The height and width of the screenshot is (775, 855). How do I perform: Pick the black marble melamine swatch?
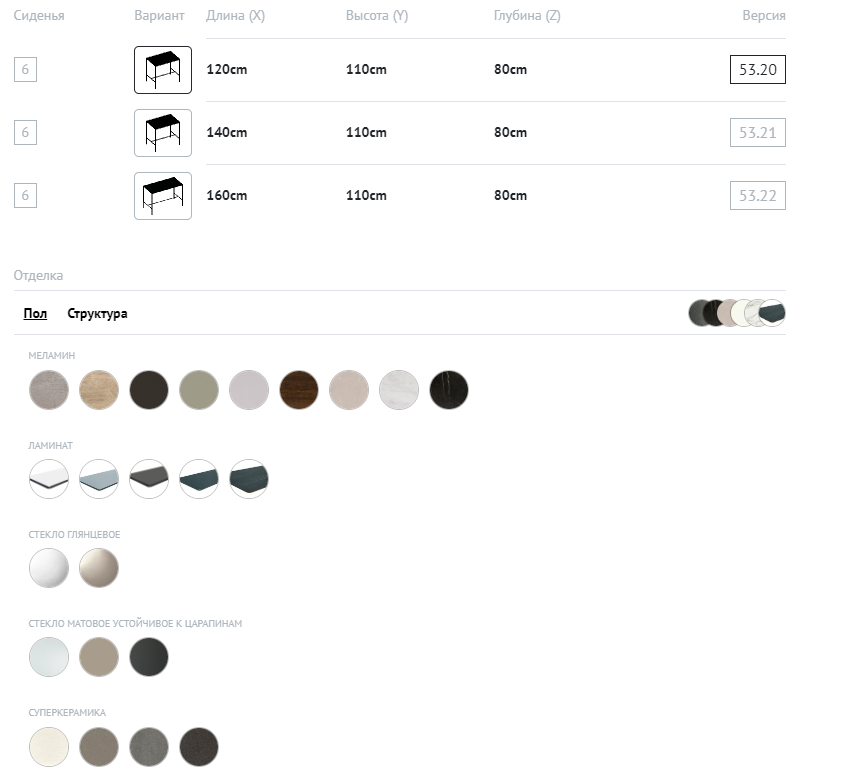[x=449, y=390]
